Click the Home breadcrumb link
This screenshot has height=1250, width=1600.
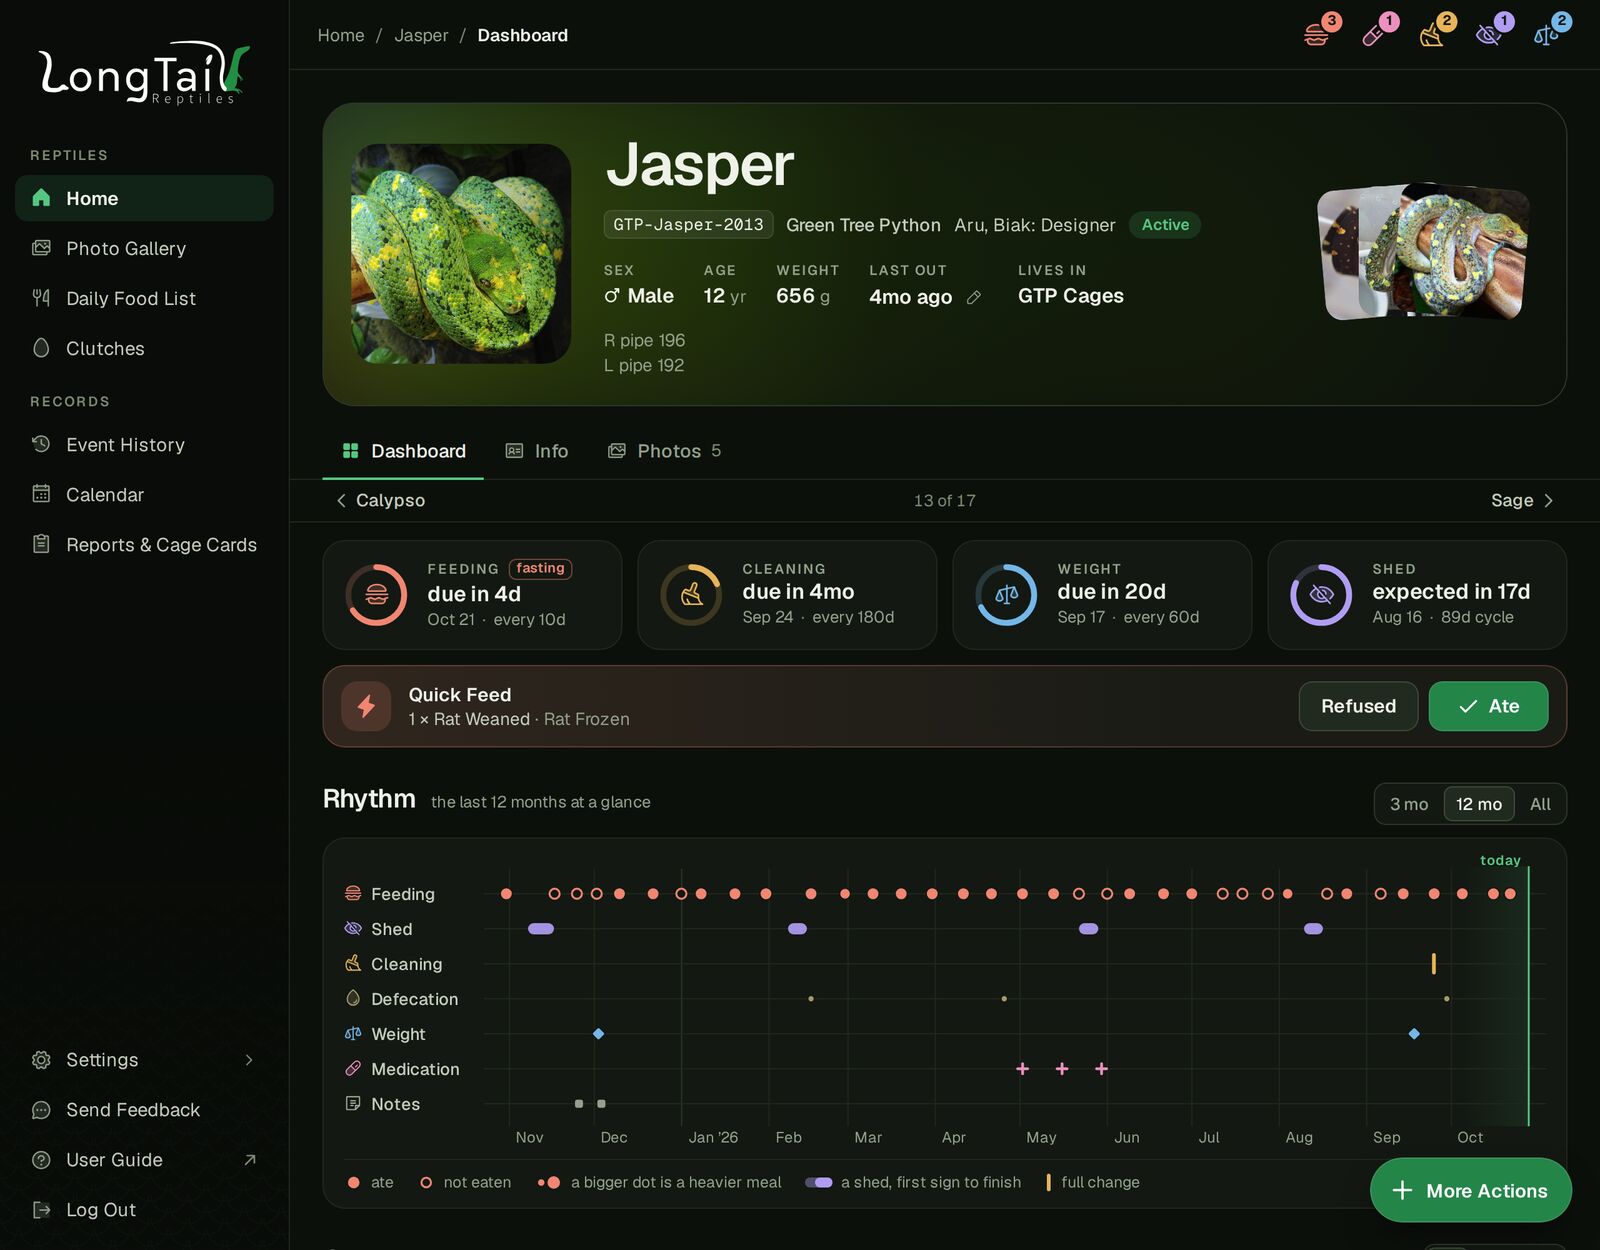point(341,35)
